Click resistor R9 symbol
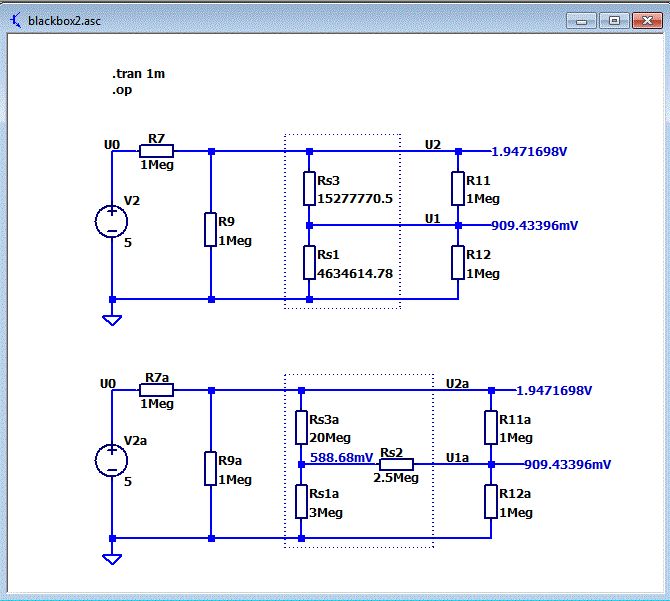Screen dimensions: 670x601 [210, 229]
